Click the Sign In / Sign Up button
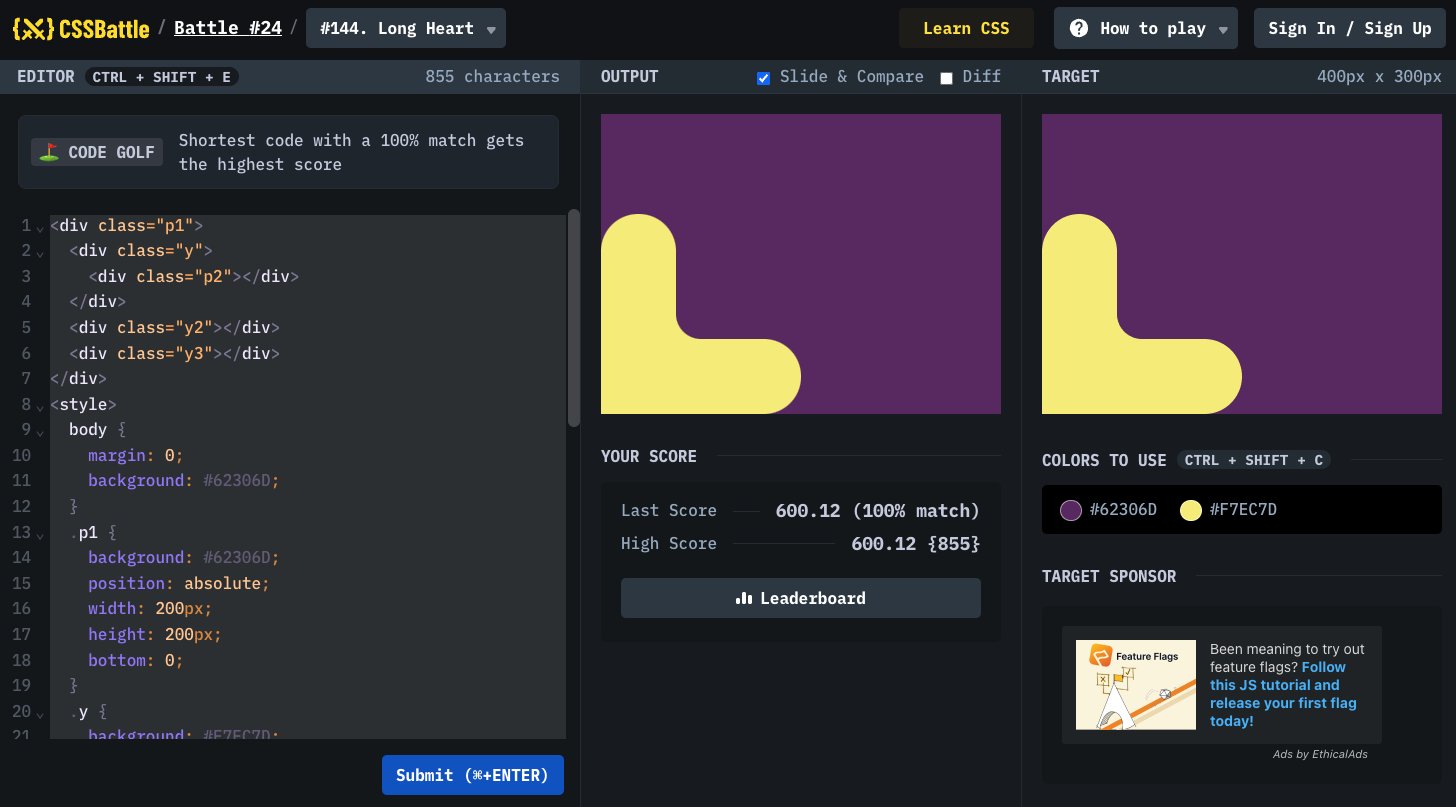This screenshot has width=1456, height=807. click(x=1349, y=28)
